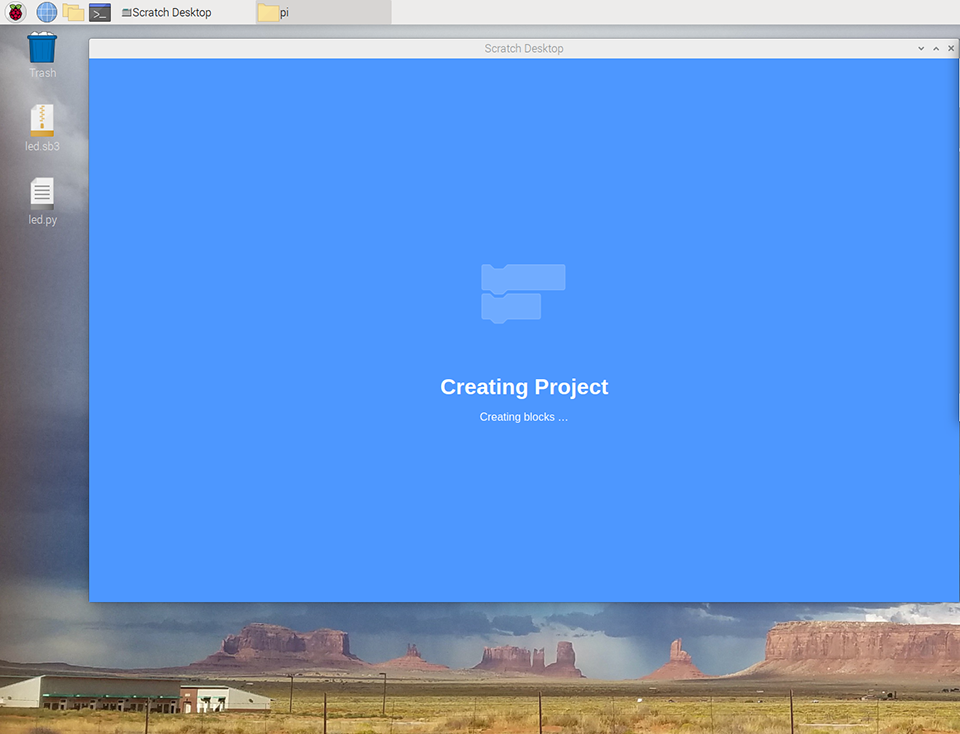Screen dimensions: 960x734
Task: Launch the web browser globe icon
Action: click(47, 12)
